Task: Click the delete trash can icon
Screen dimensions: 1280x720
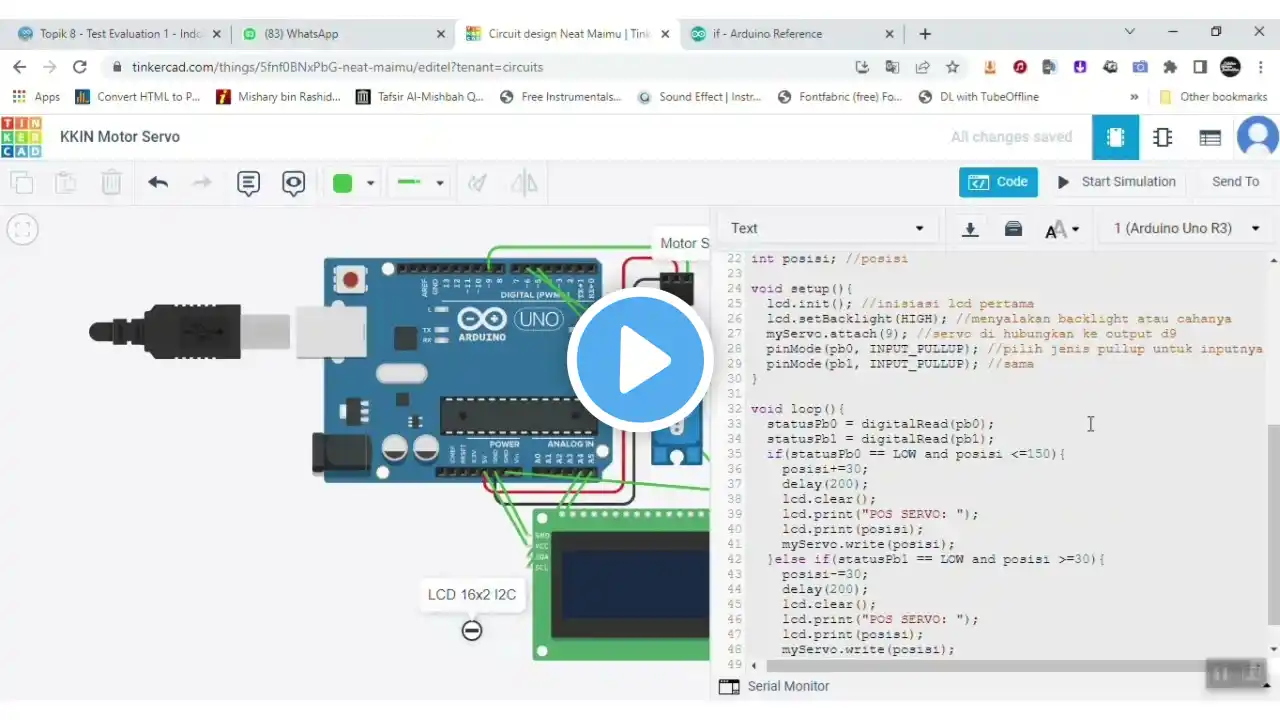Action: coord(111,183)
